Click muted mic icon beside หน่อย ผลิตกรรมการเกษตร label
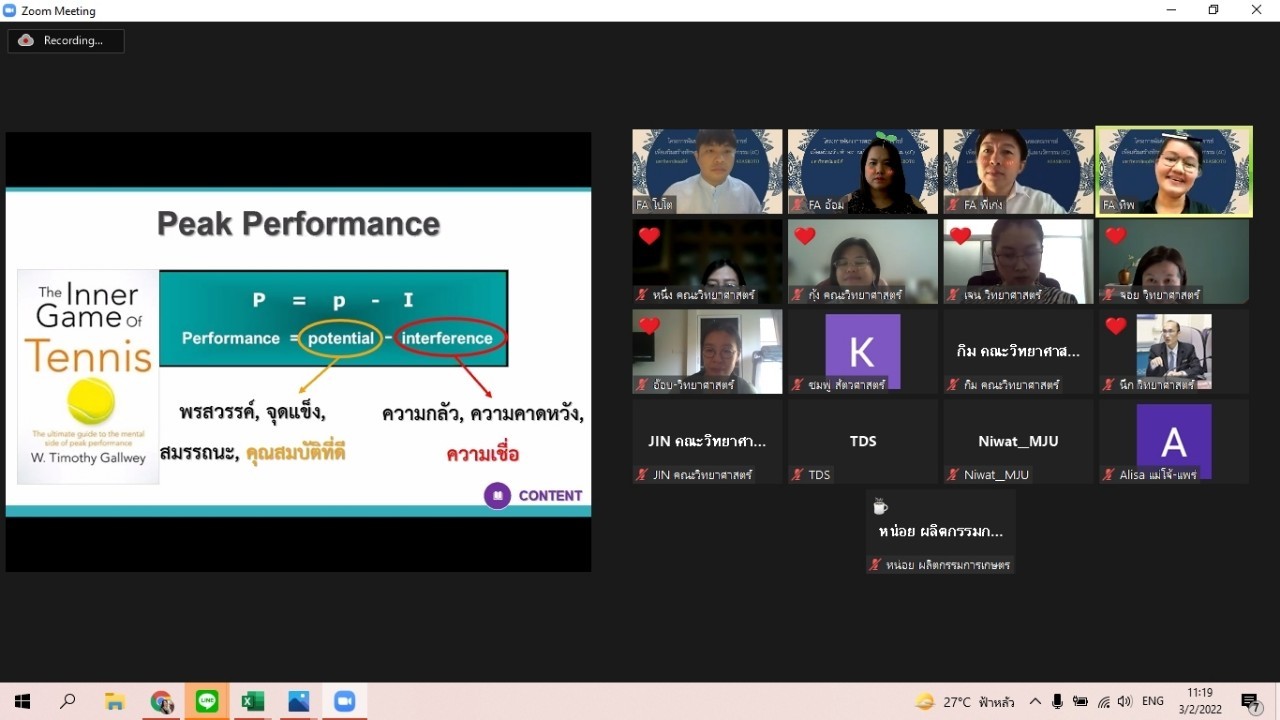1280x720 pixels. pyautogui.click(x=876, y=565)
